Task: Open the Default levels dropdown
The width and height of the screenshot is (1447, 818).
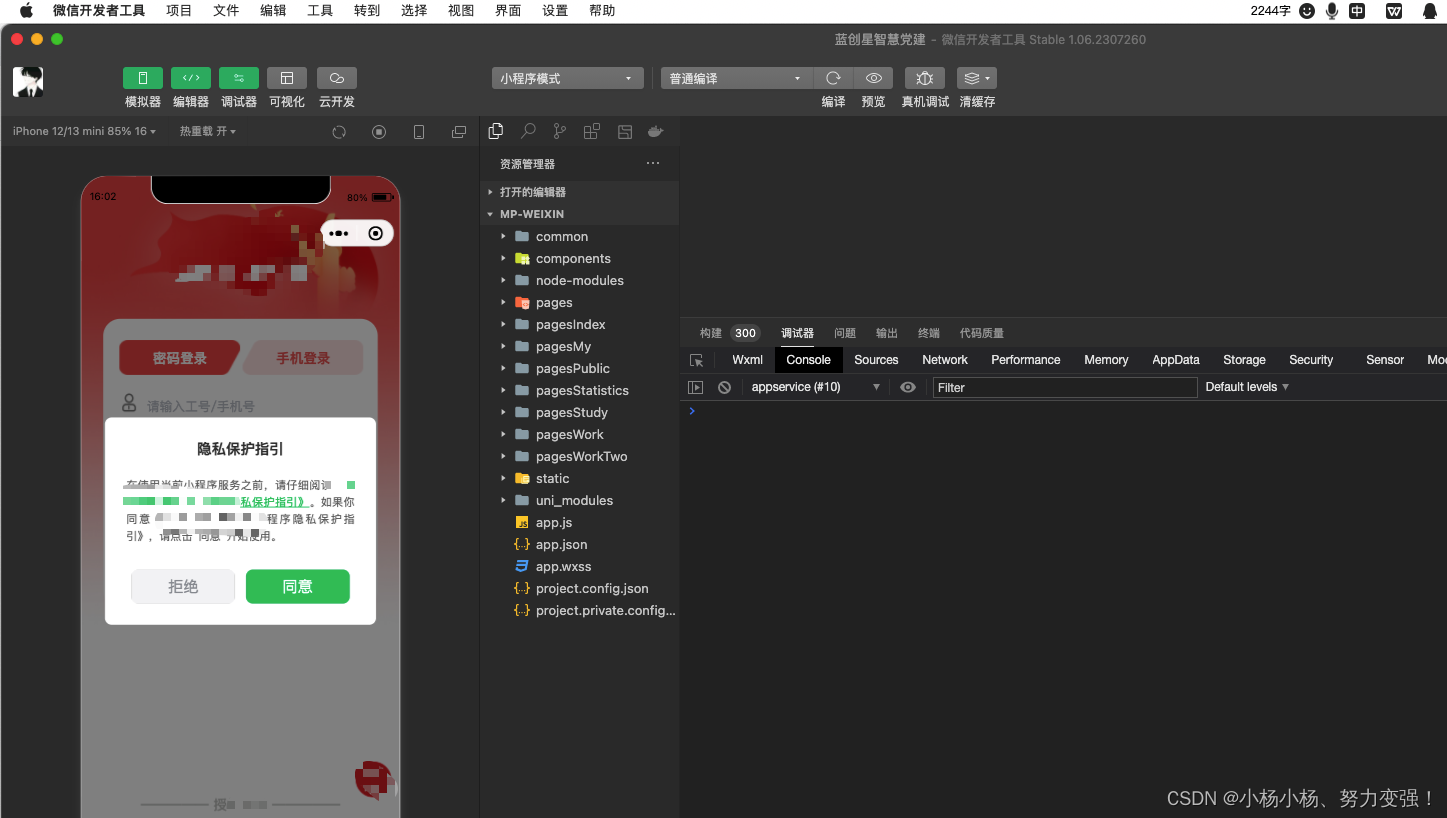Action: pyautogui.click(x=1247, y=387)
